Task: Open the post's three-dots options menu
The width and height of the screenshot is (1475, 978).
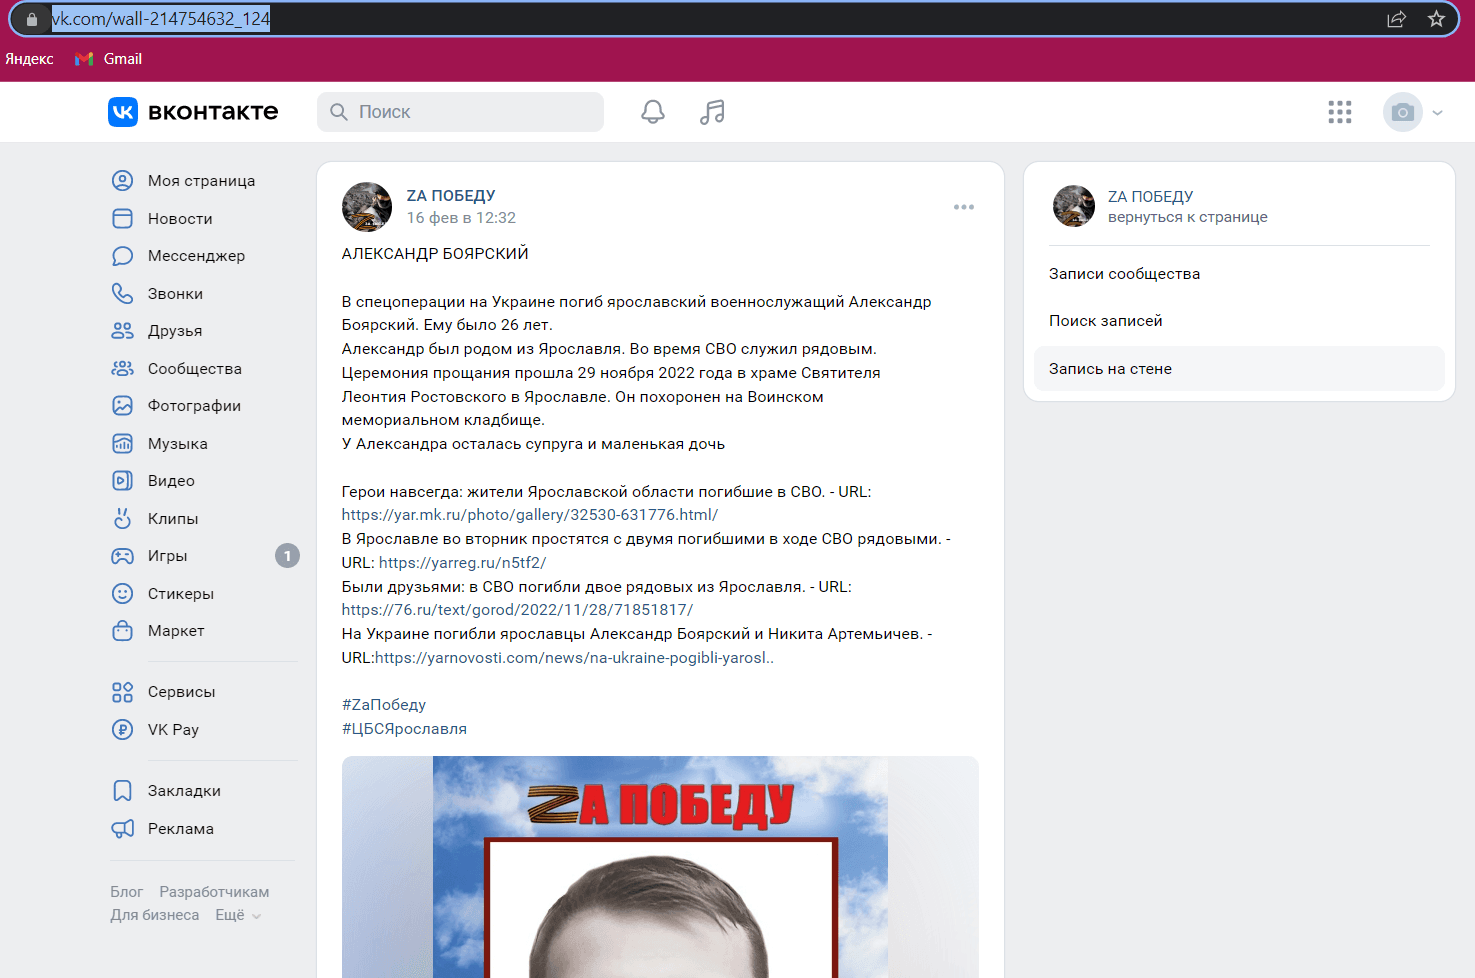Action: [964, 207]
